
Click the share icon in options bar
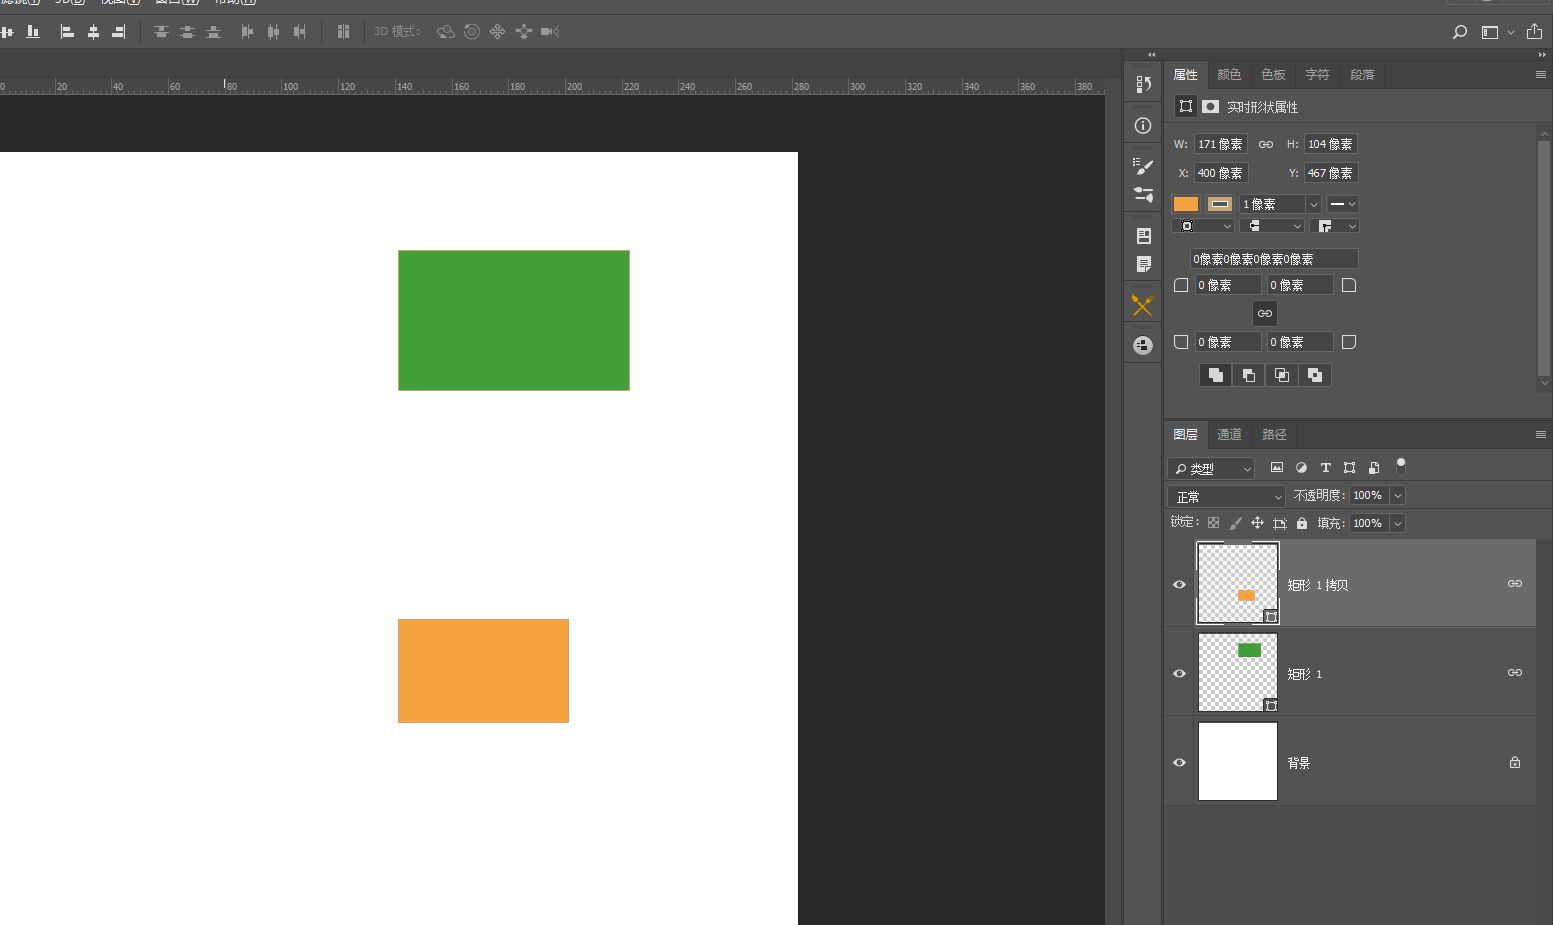click(x=1534, y=31)
